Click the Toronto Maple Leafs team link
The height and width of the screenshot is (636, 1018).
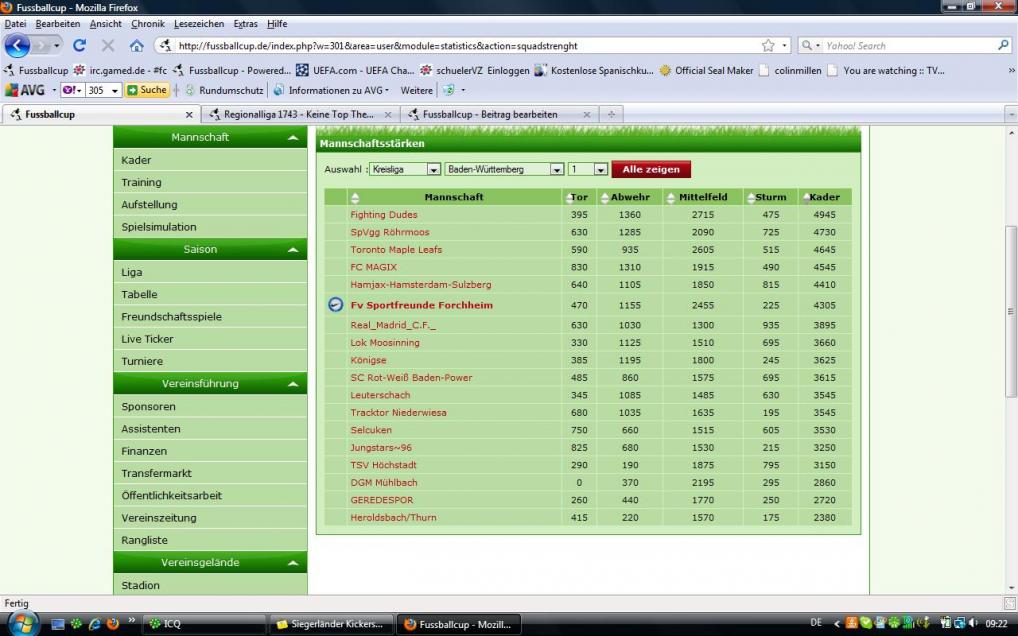pyautogui.click(x=396, y=250)
